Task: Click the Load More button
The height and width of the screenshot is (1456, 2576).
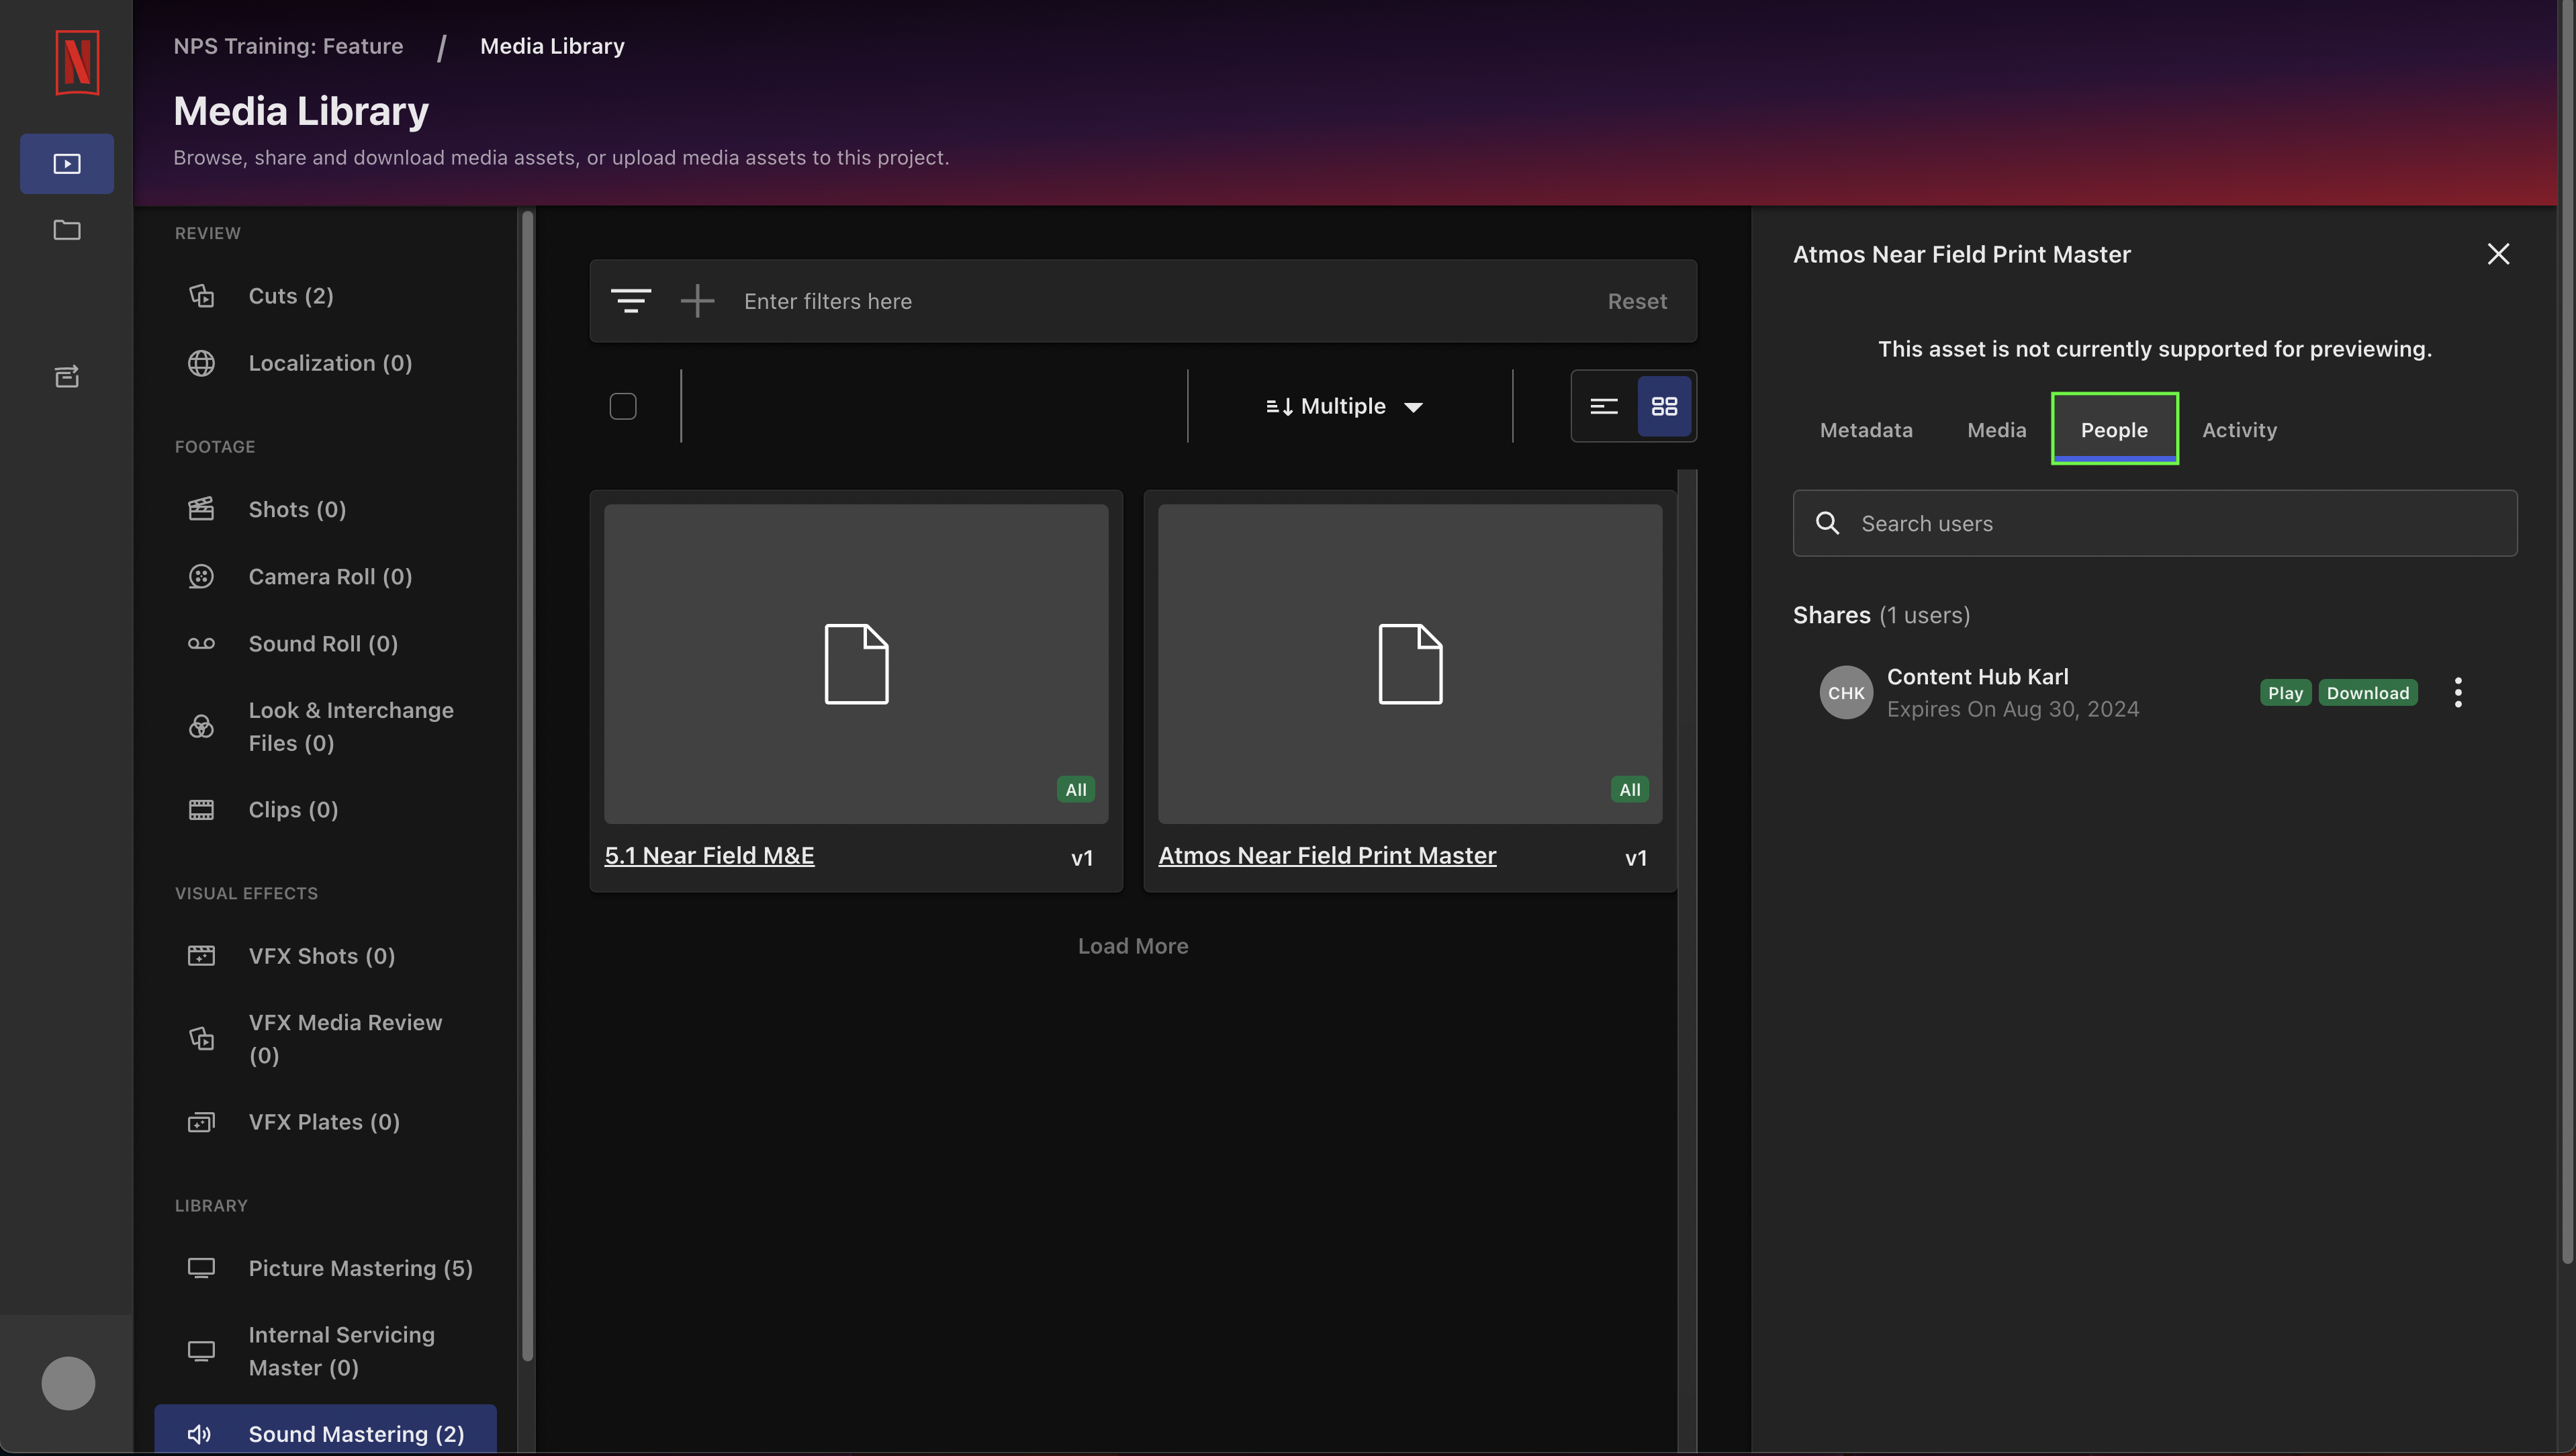Action: point(1133,946)
